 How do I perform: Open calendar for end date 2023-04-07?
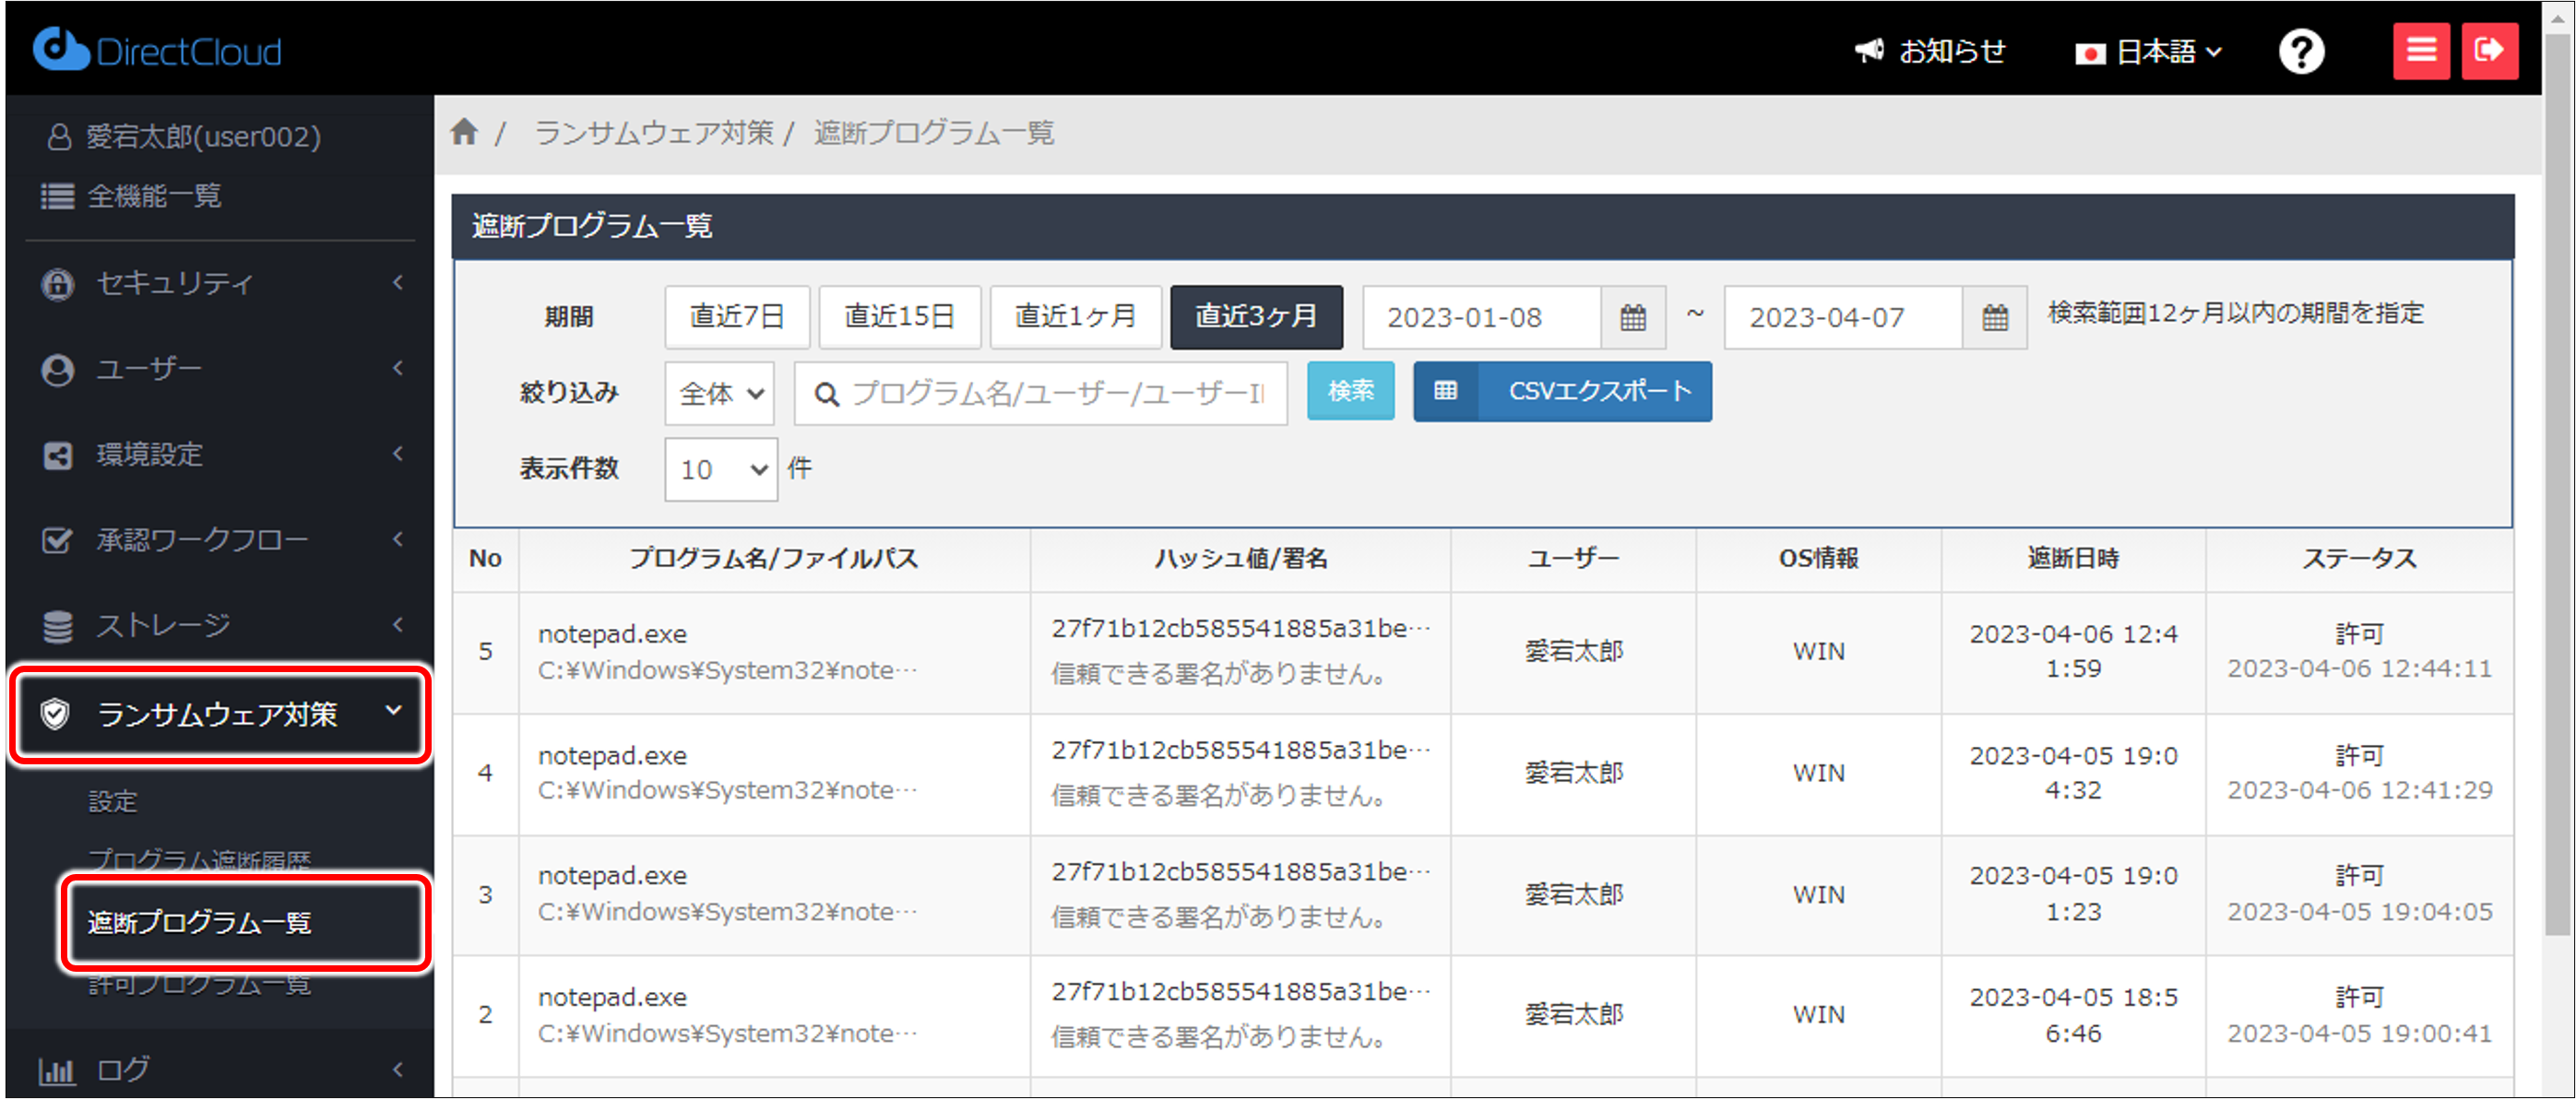coord(1994,317)
